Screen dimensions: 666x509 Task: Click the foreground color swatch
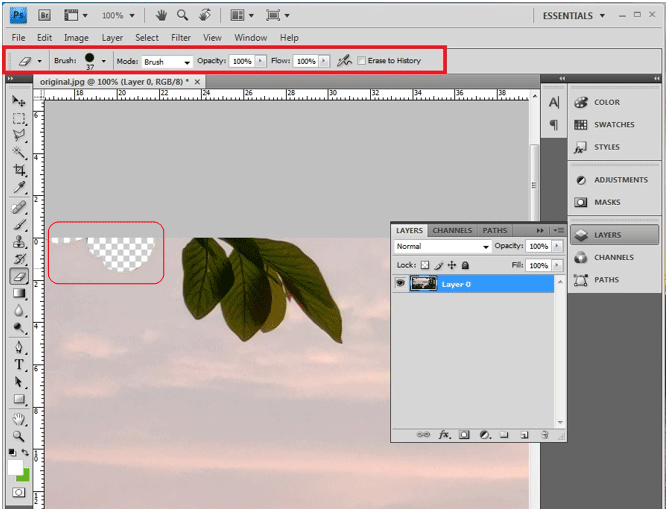[x=15, y=467]
